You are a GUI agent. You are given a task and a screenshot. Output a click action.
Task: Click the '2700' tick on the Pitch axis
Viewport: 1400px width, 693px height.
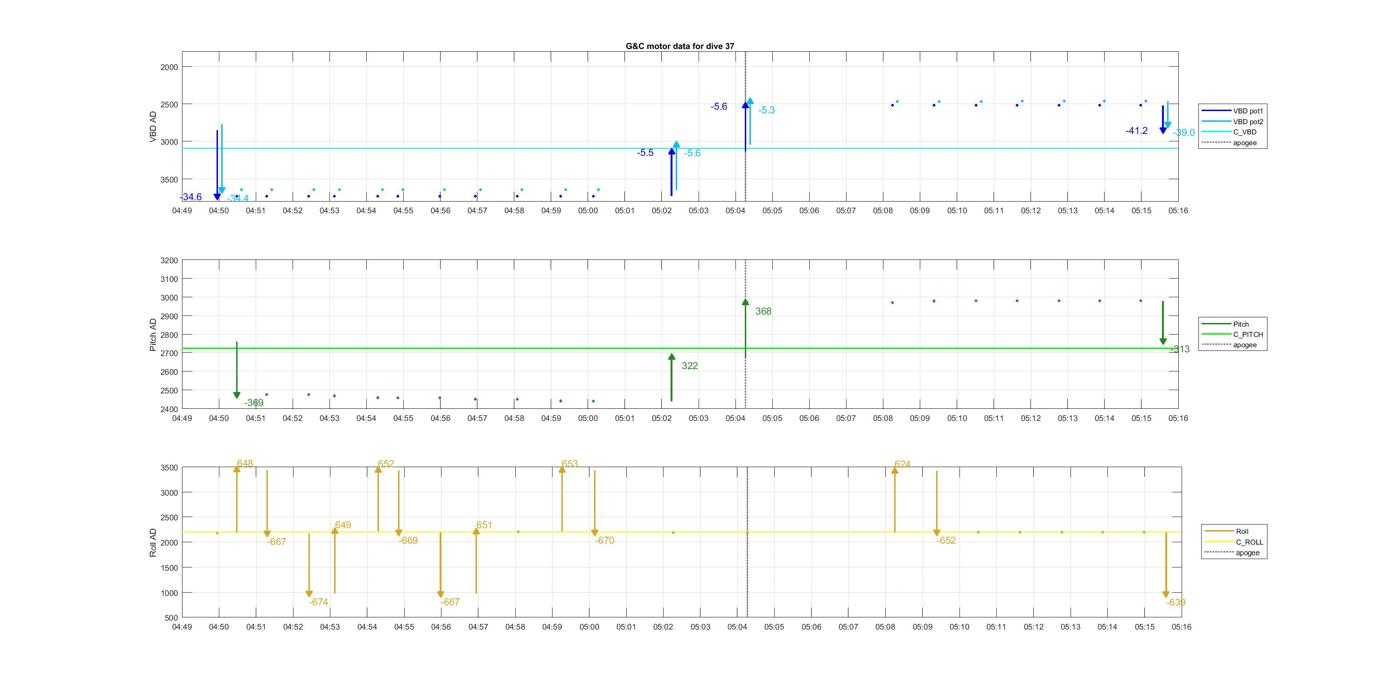point(168,353)
